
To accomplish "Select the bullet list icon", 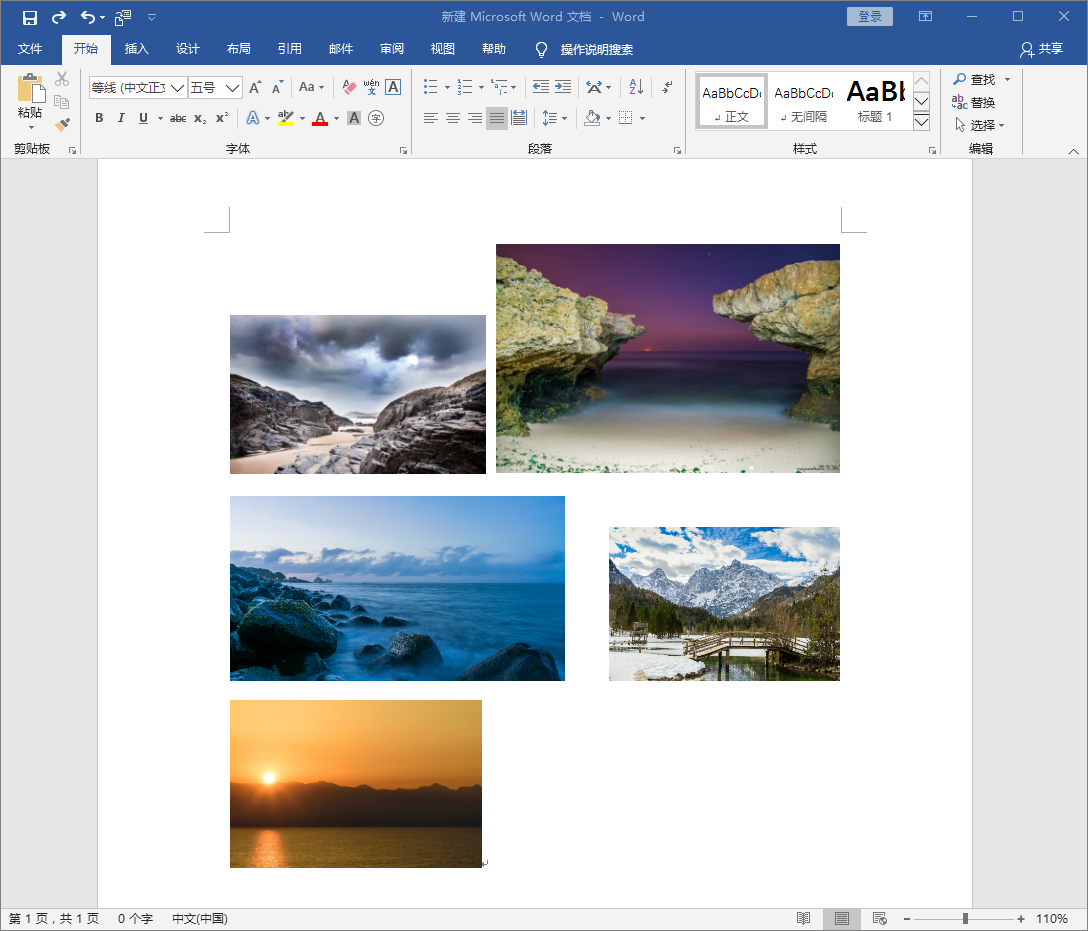I will [431, 87].
